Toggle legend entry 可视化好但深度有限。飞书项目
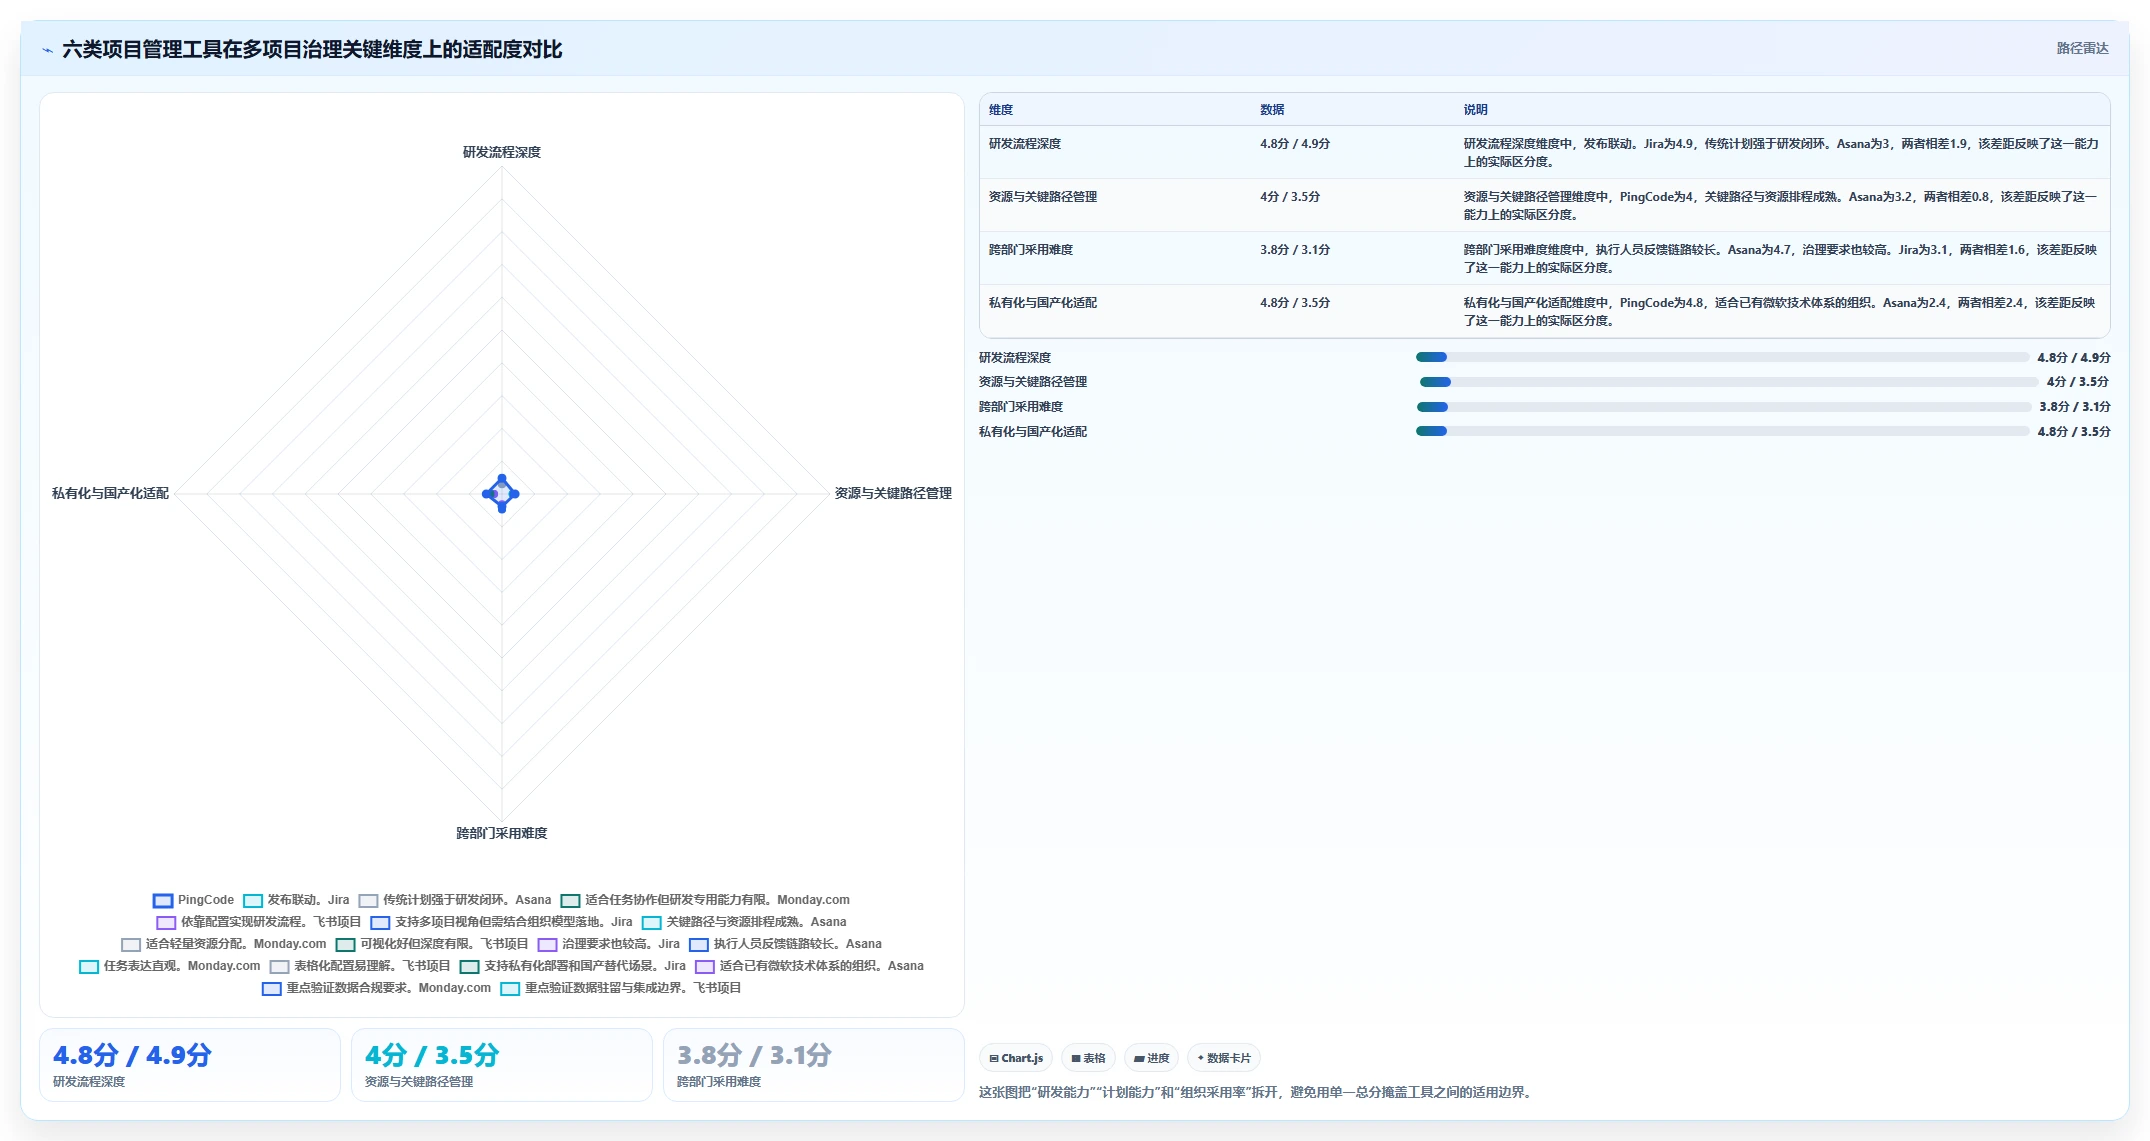 coord(432,944)
